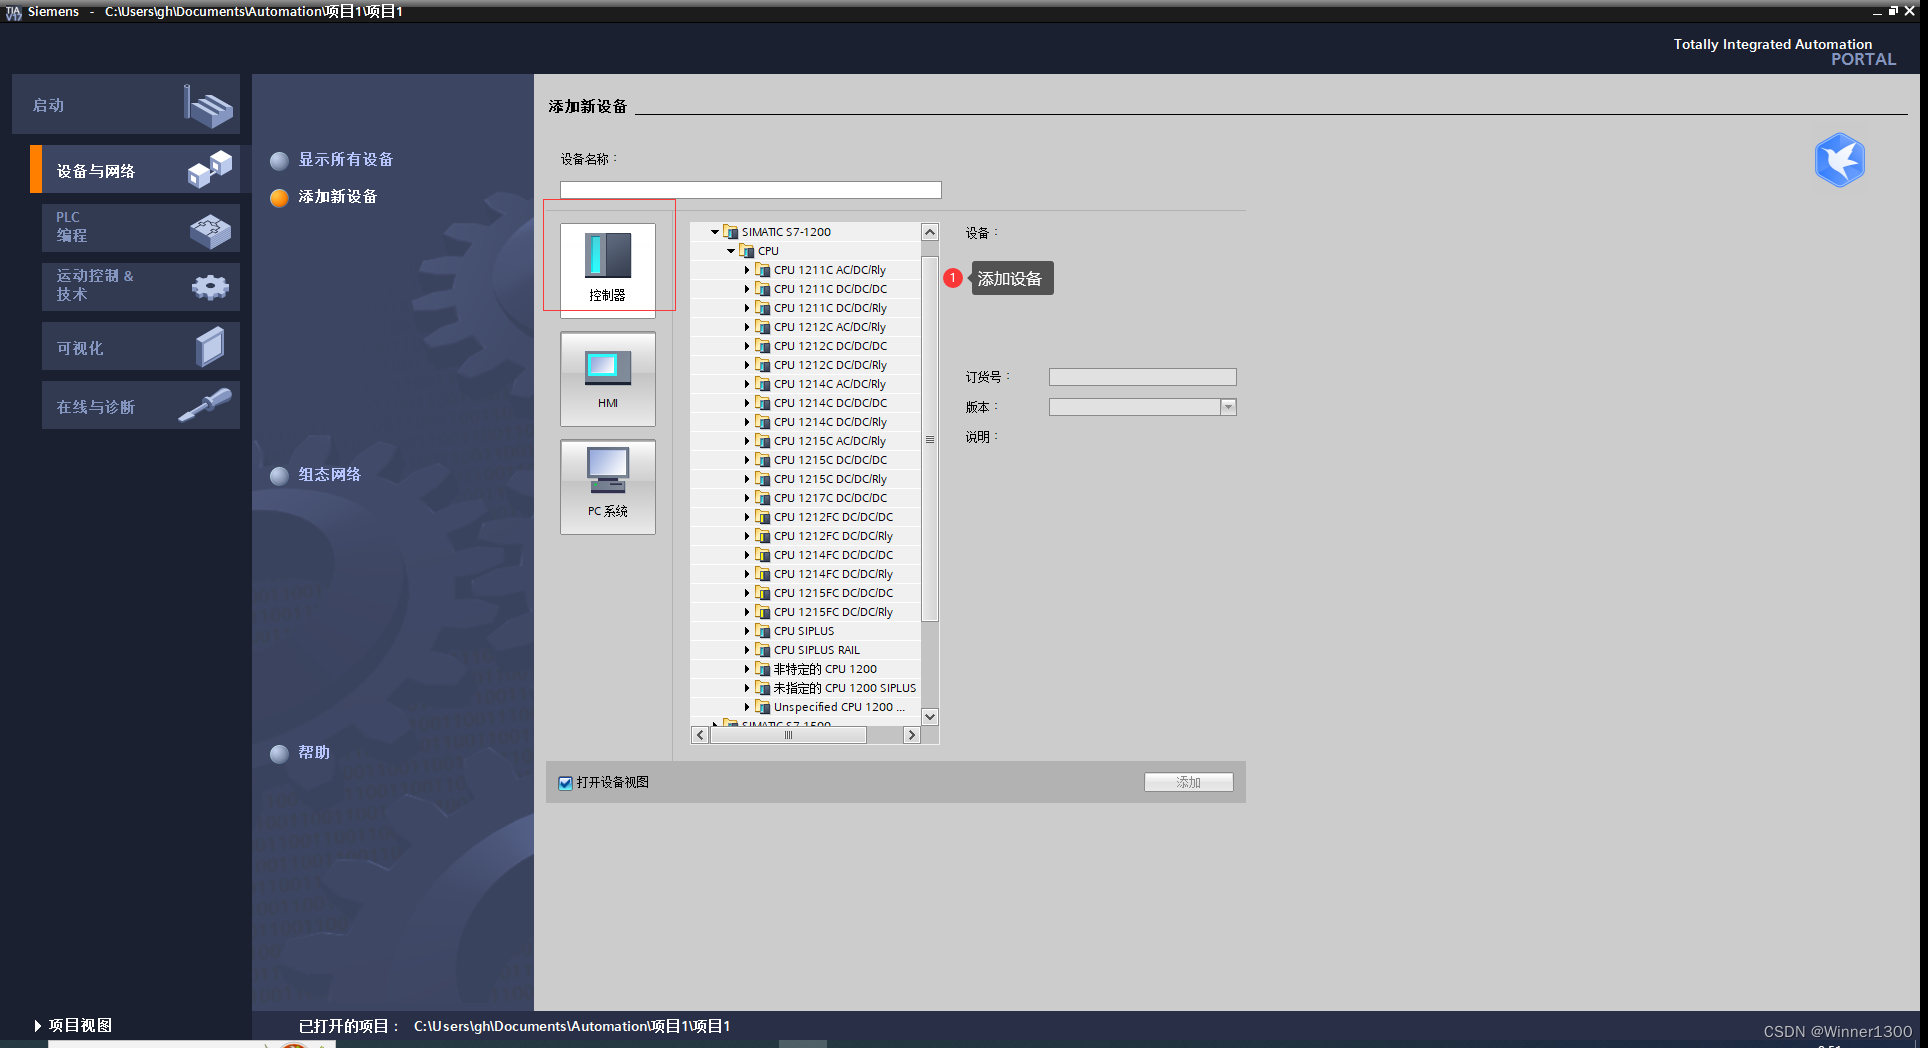Click device tree scroll up arrow

tap(930, 232)
